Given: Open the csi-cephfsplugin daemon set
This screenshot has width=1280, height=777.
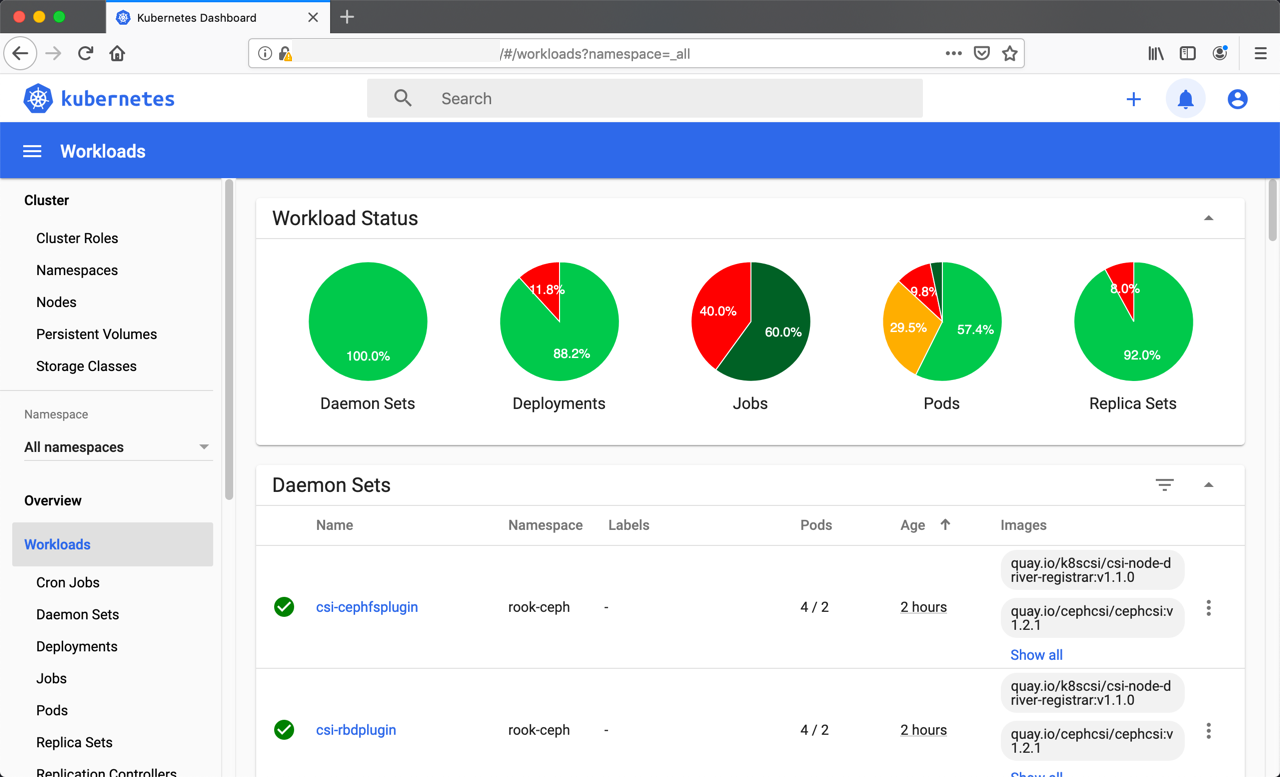Looking at the screenshot, I should [366, 607].
